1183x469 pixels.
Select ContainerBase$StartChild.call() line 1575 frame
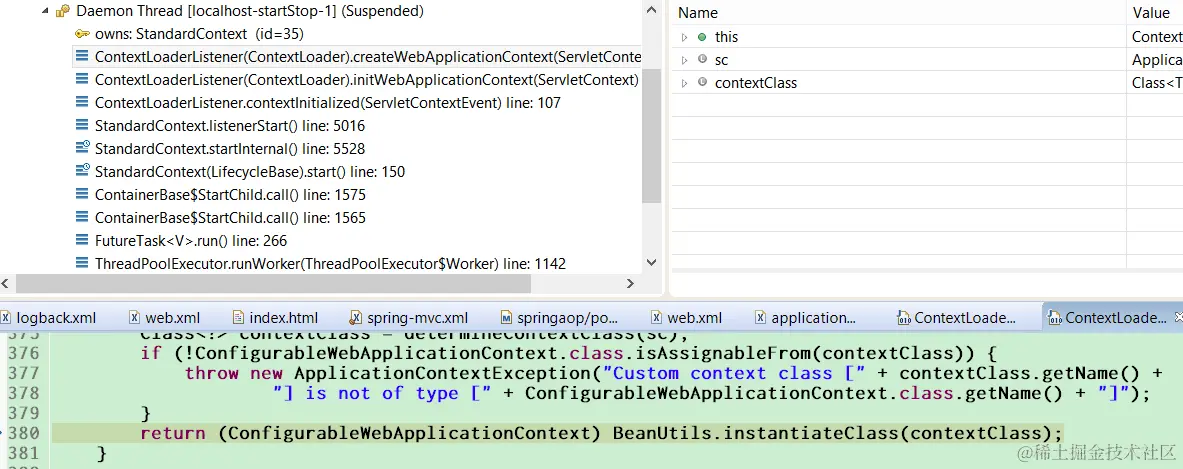[230, 195]
